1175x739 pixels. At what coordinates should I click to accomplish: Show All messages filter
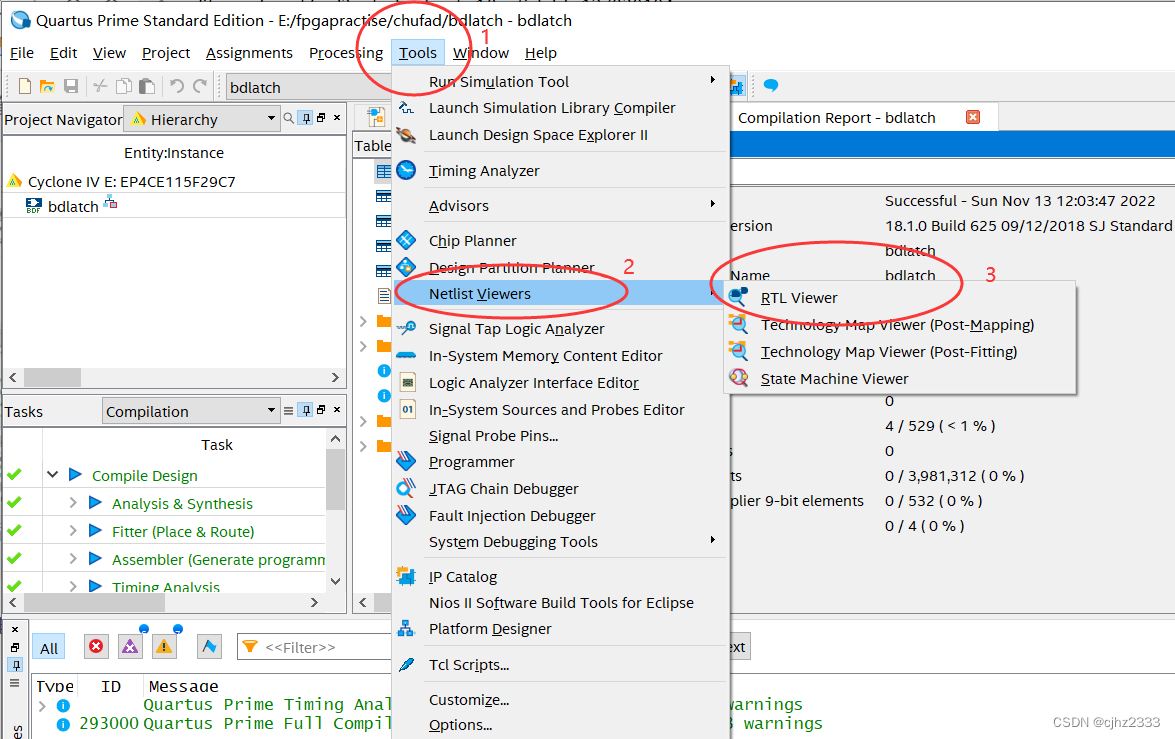click(49, 648)
